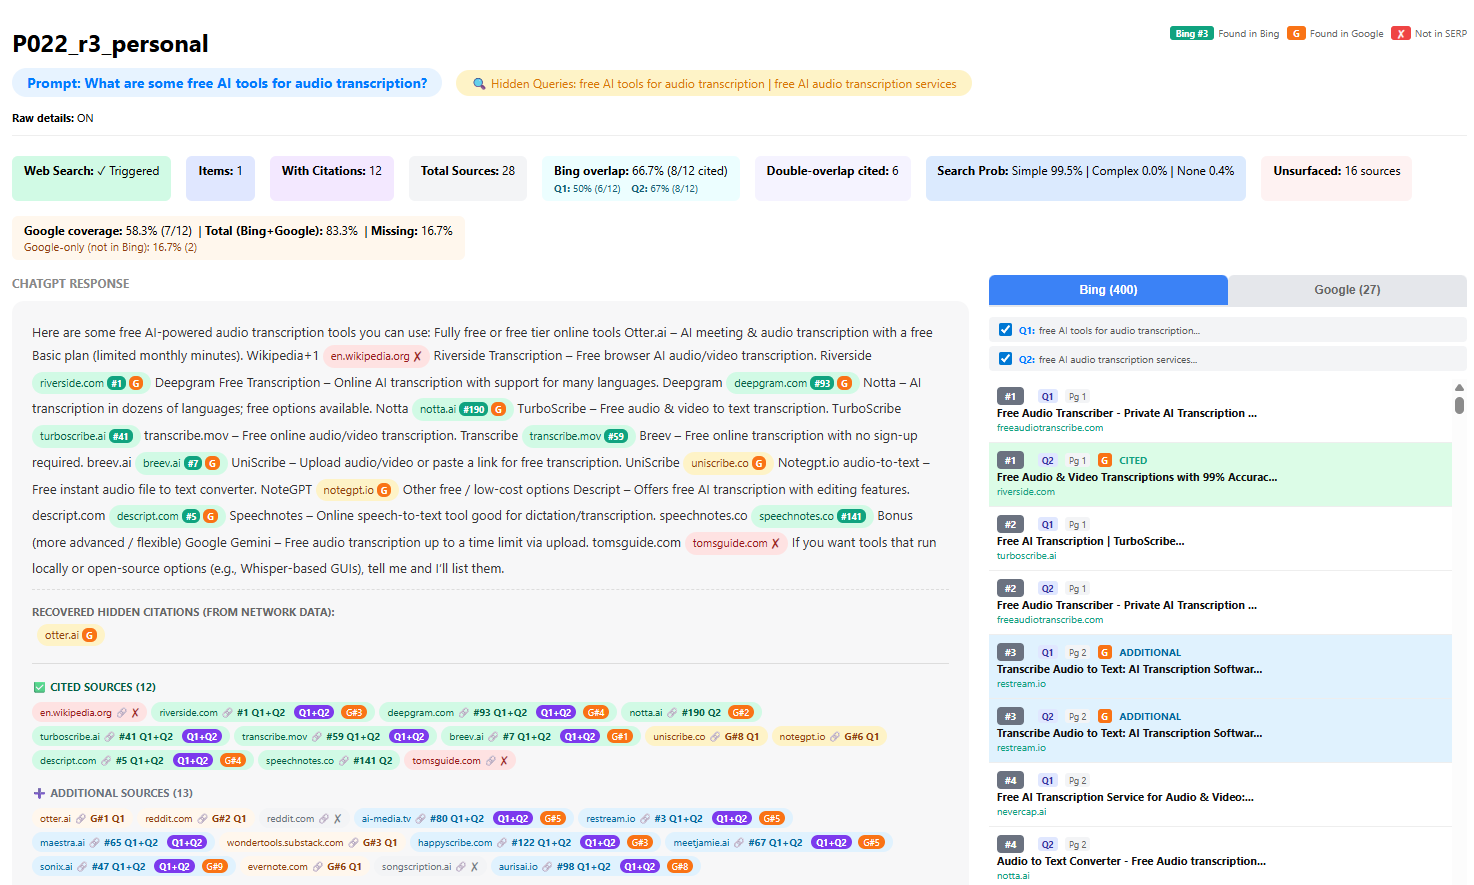Click deepgram.com #93 chip in ChatGPT response
Viewport: 1474px width, 885px height.
tap(792, 383)
